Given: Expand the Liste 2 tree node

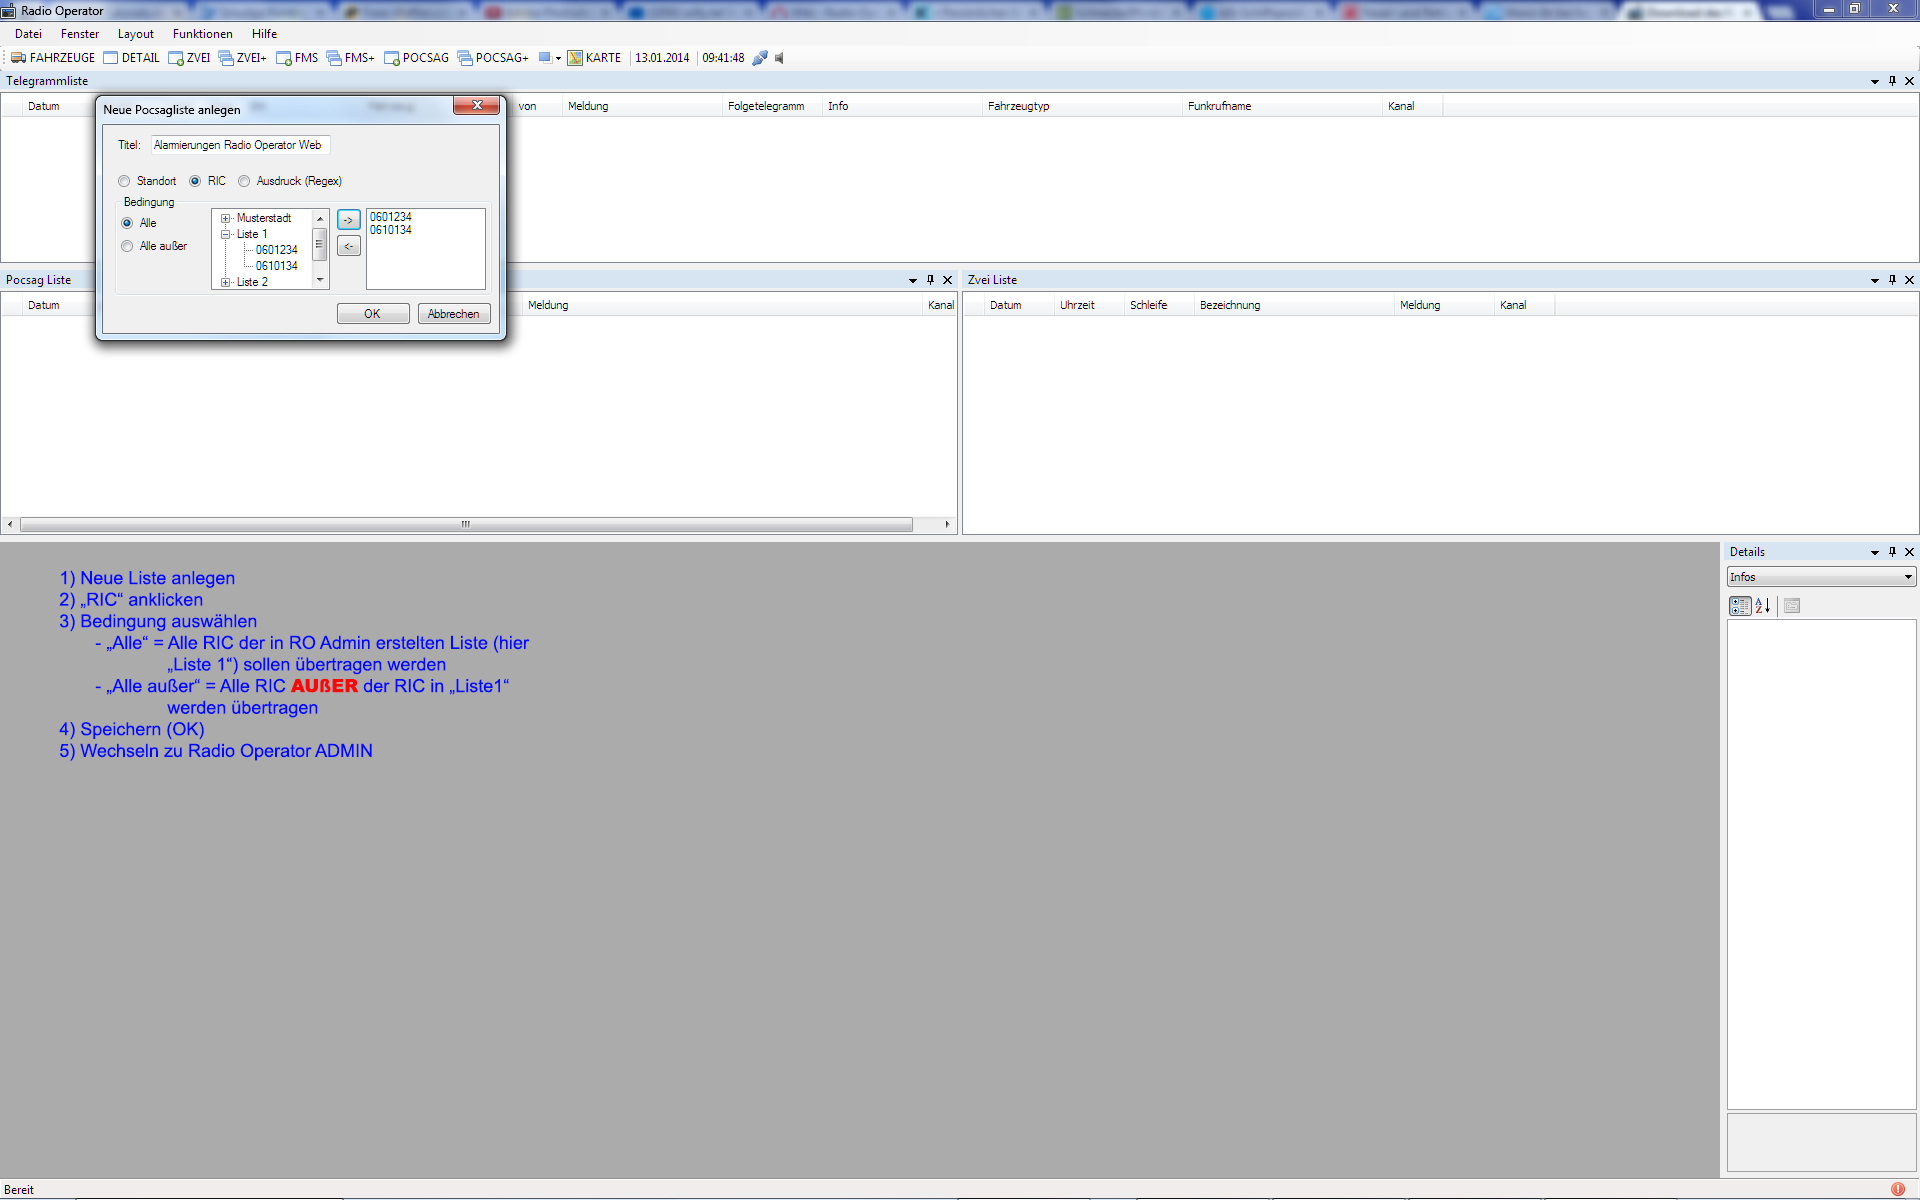Looking at the screenshot, I should (x=226, y=282).
